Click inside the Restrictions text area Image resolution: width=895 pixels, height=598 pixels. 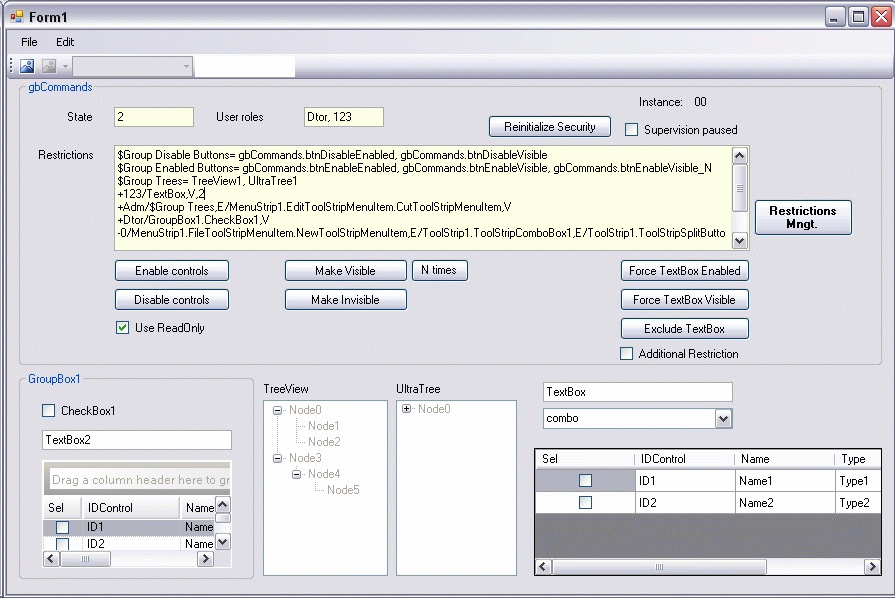pos(423,198)
